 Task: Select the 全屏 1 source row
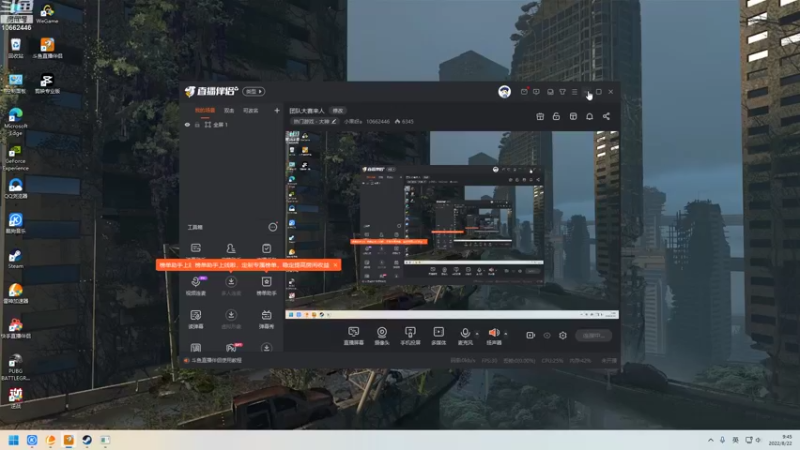232,124
